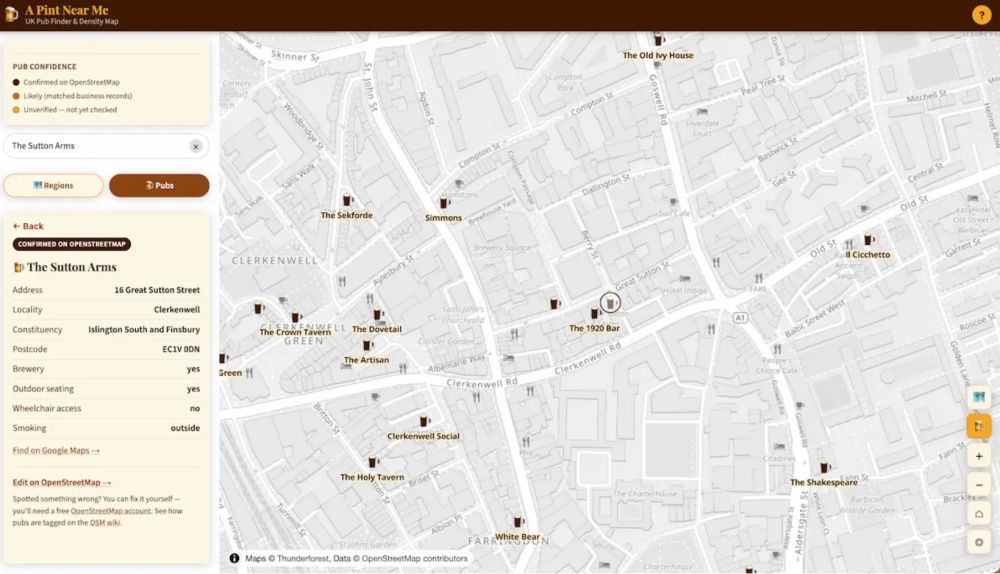Reset map to home view
This screenshot has height=574, width=1000.
[x=978, y=514]
